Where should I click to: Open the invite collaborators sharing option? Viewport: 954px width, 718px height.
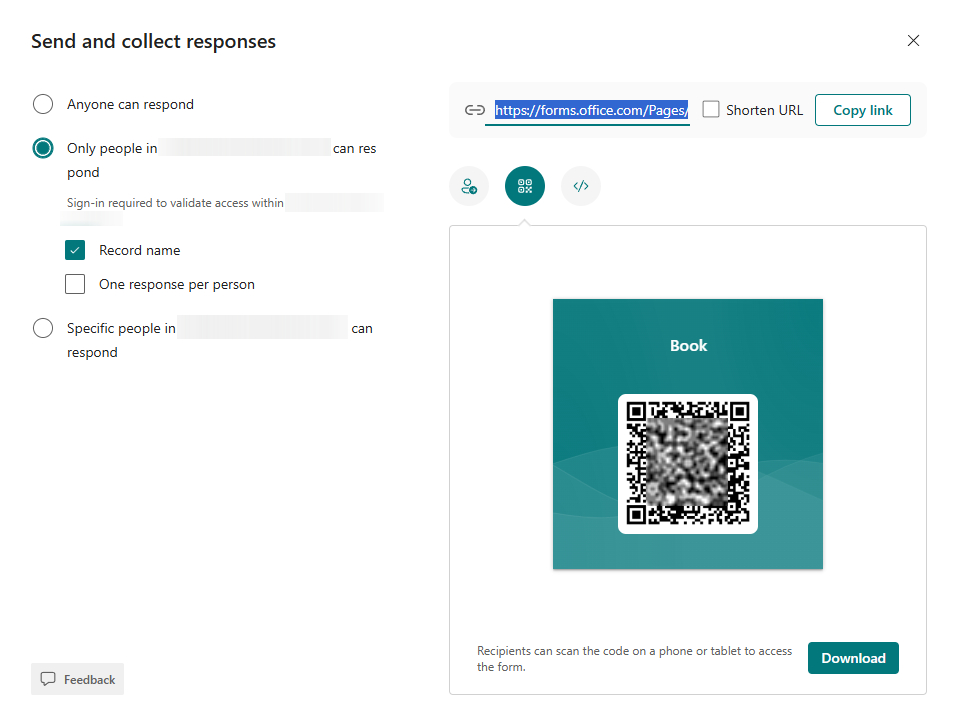tap(469, 186)
